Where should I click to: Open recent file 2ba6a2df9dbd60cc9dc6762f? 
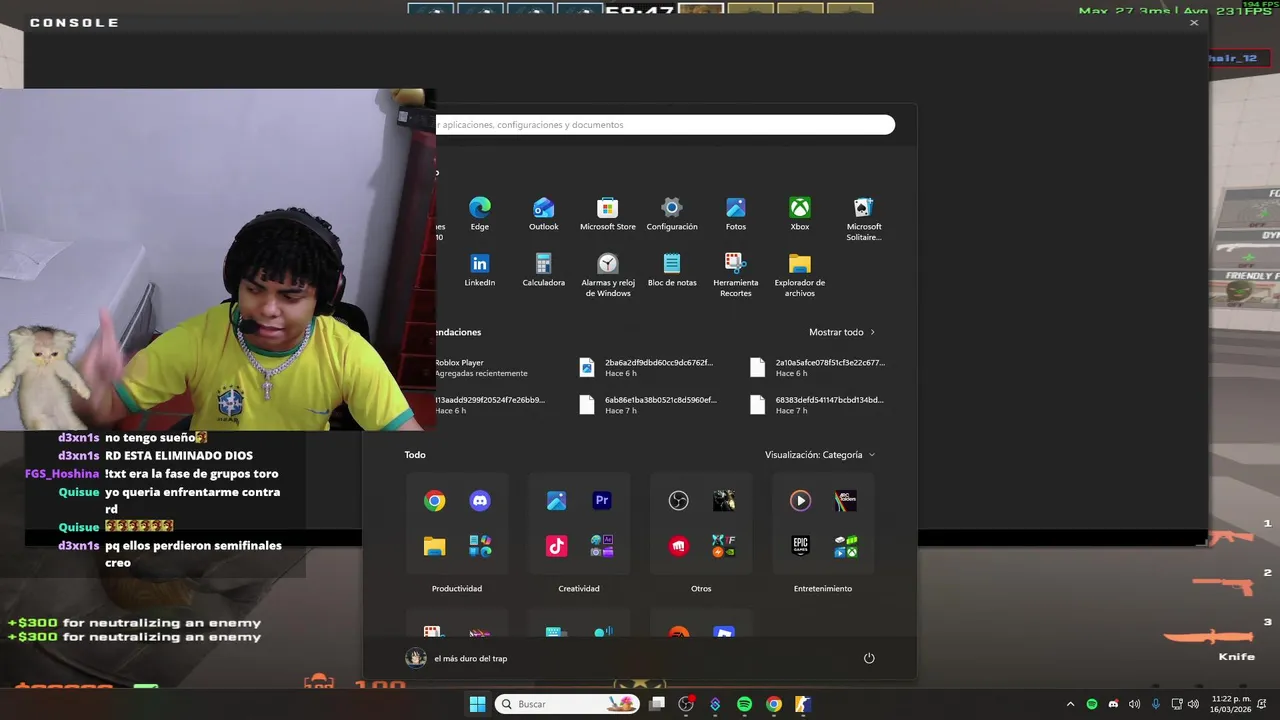(x=648, y=367)
